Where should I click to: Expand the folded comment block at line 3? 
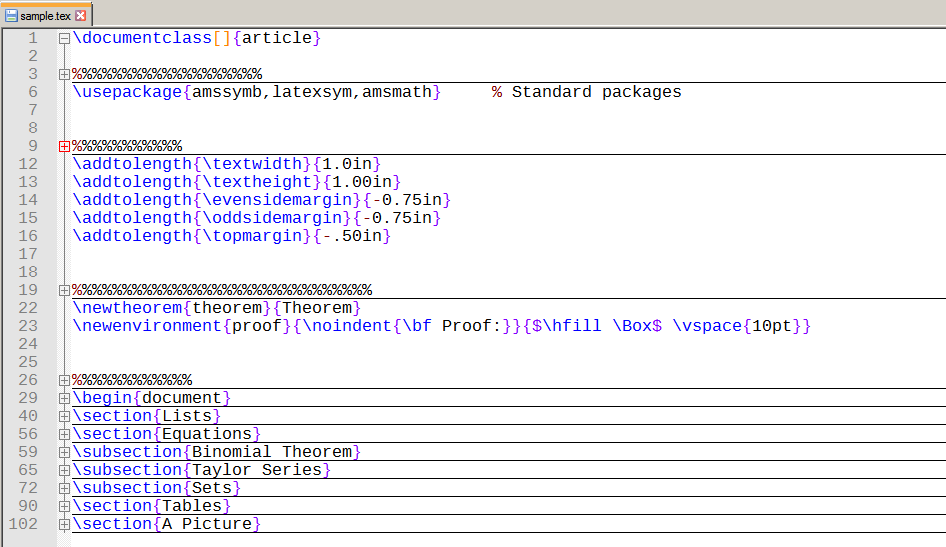pos(64,75)
